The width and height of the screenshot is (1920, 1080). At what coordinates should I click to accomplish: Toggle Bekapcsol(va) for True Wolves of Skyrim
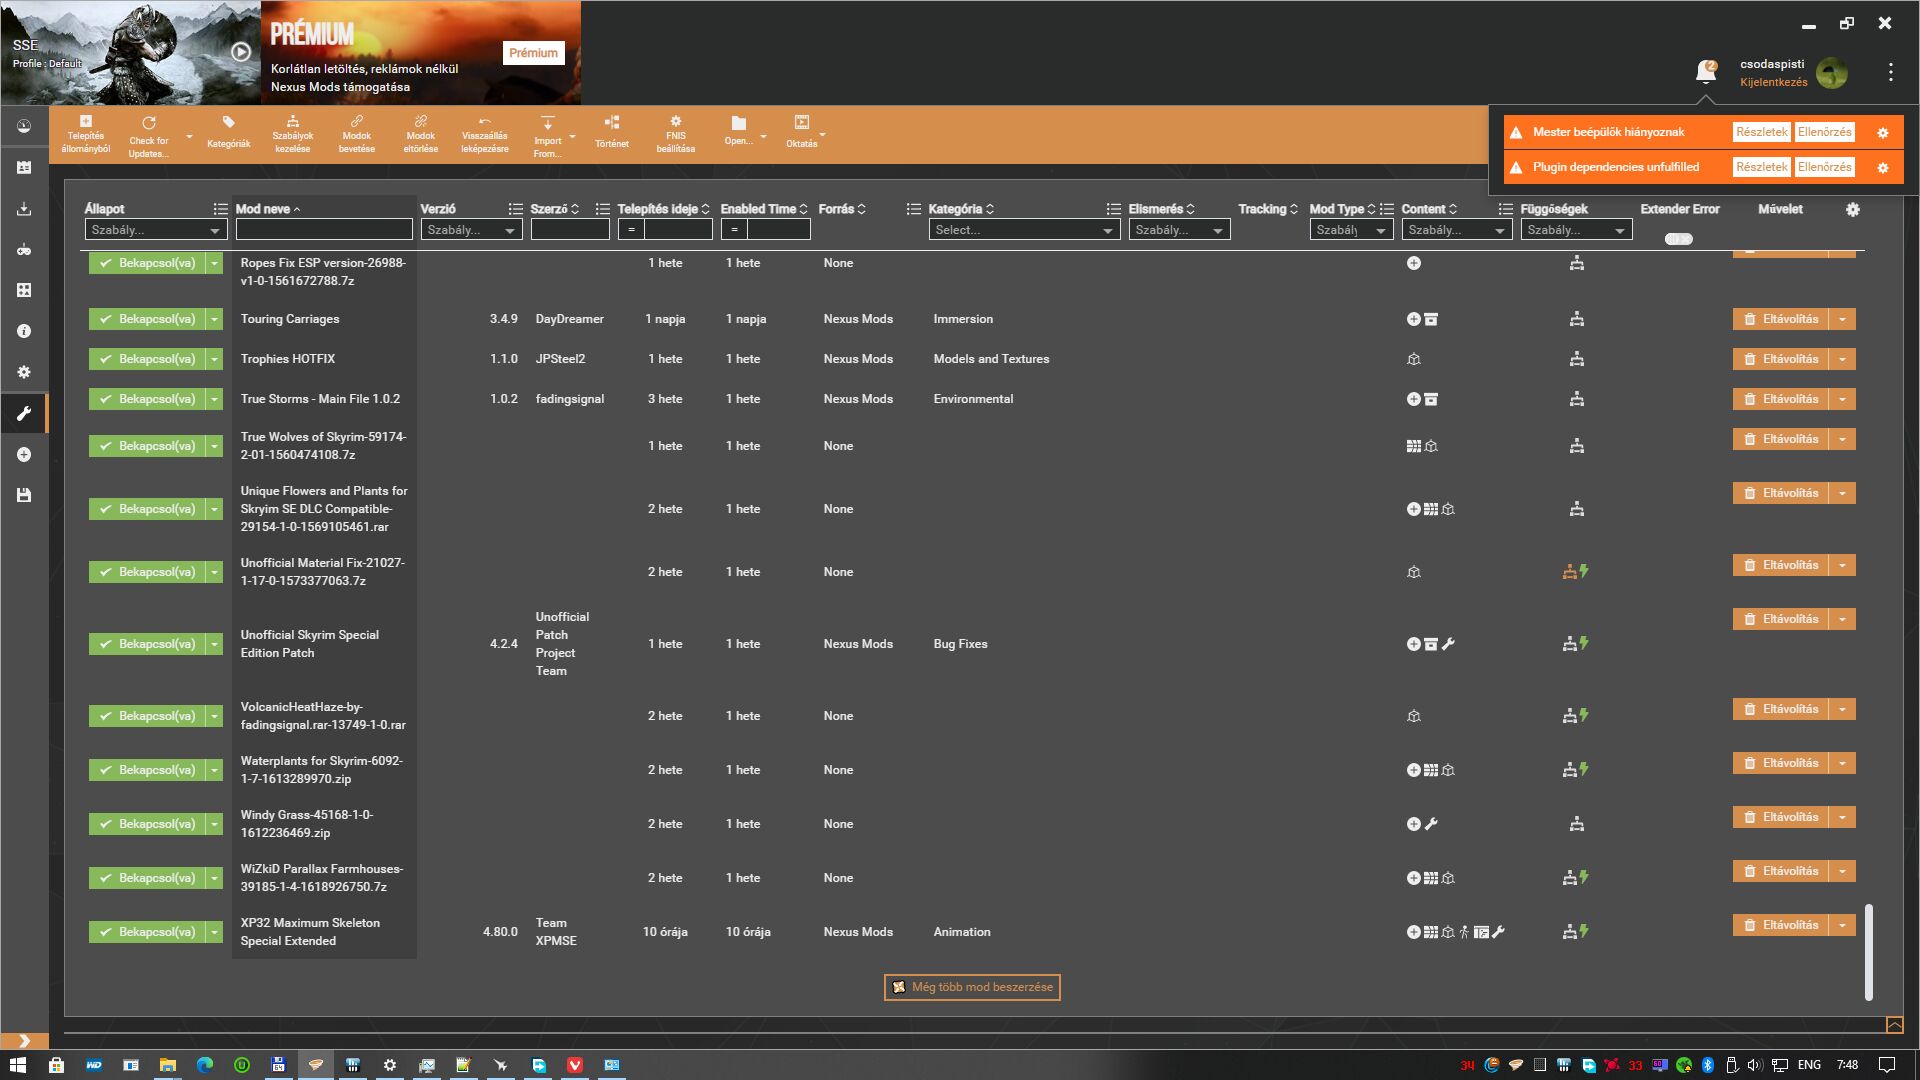tap(145, 446)
